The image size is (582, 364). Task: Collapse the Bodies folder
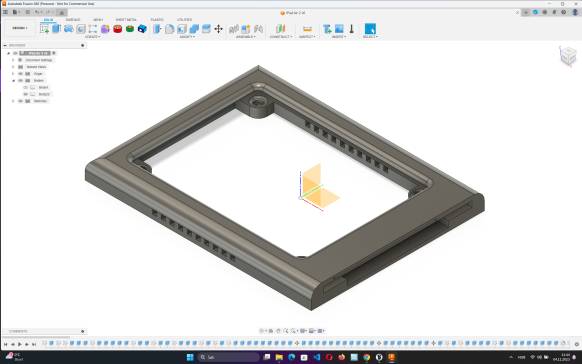pyautogui.click(x=13, y=81)
